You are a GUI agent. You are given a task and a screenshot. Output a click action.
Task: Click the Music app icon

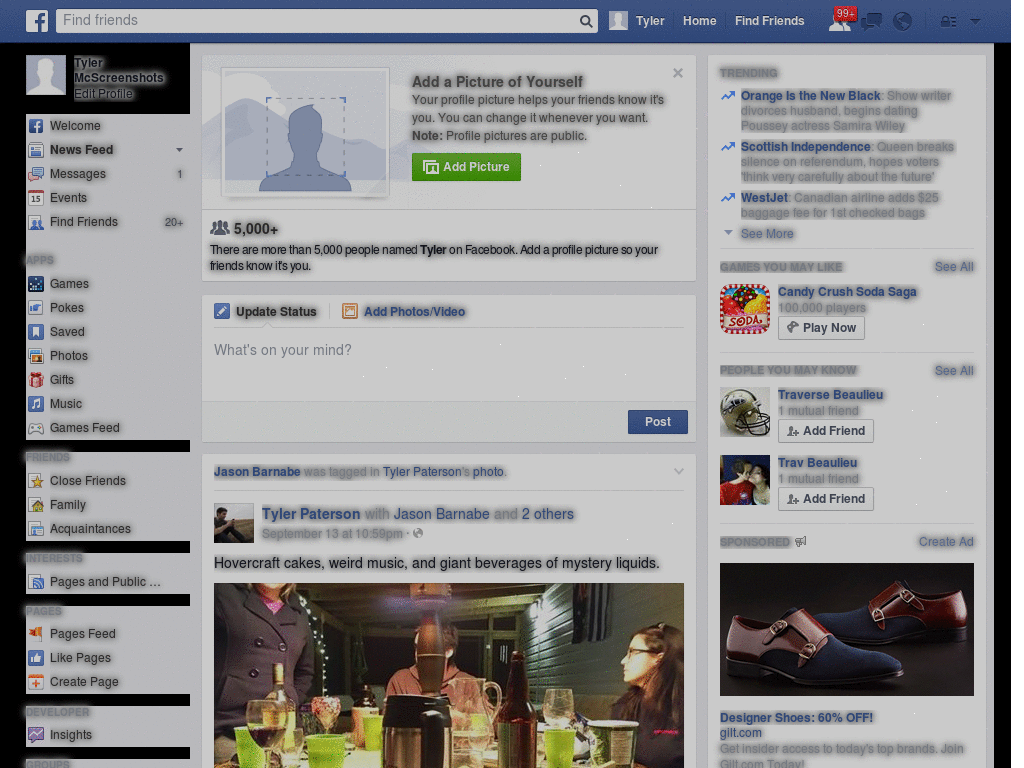coord(36,404)
